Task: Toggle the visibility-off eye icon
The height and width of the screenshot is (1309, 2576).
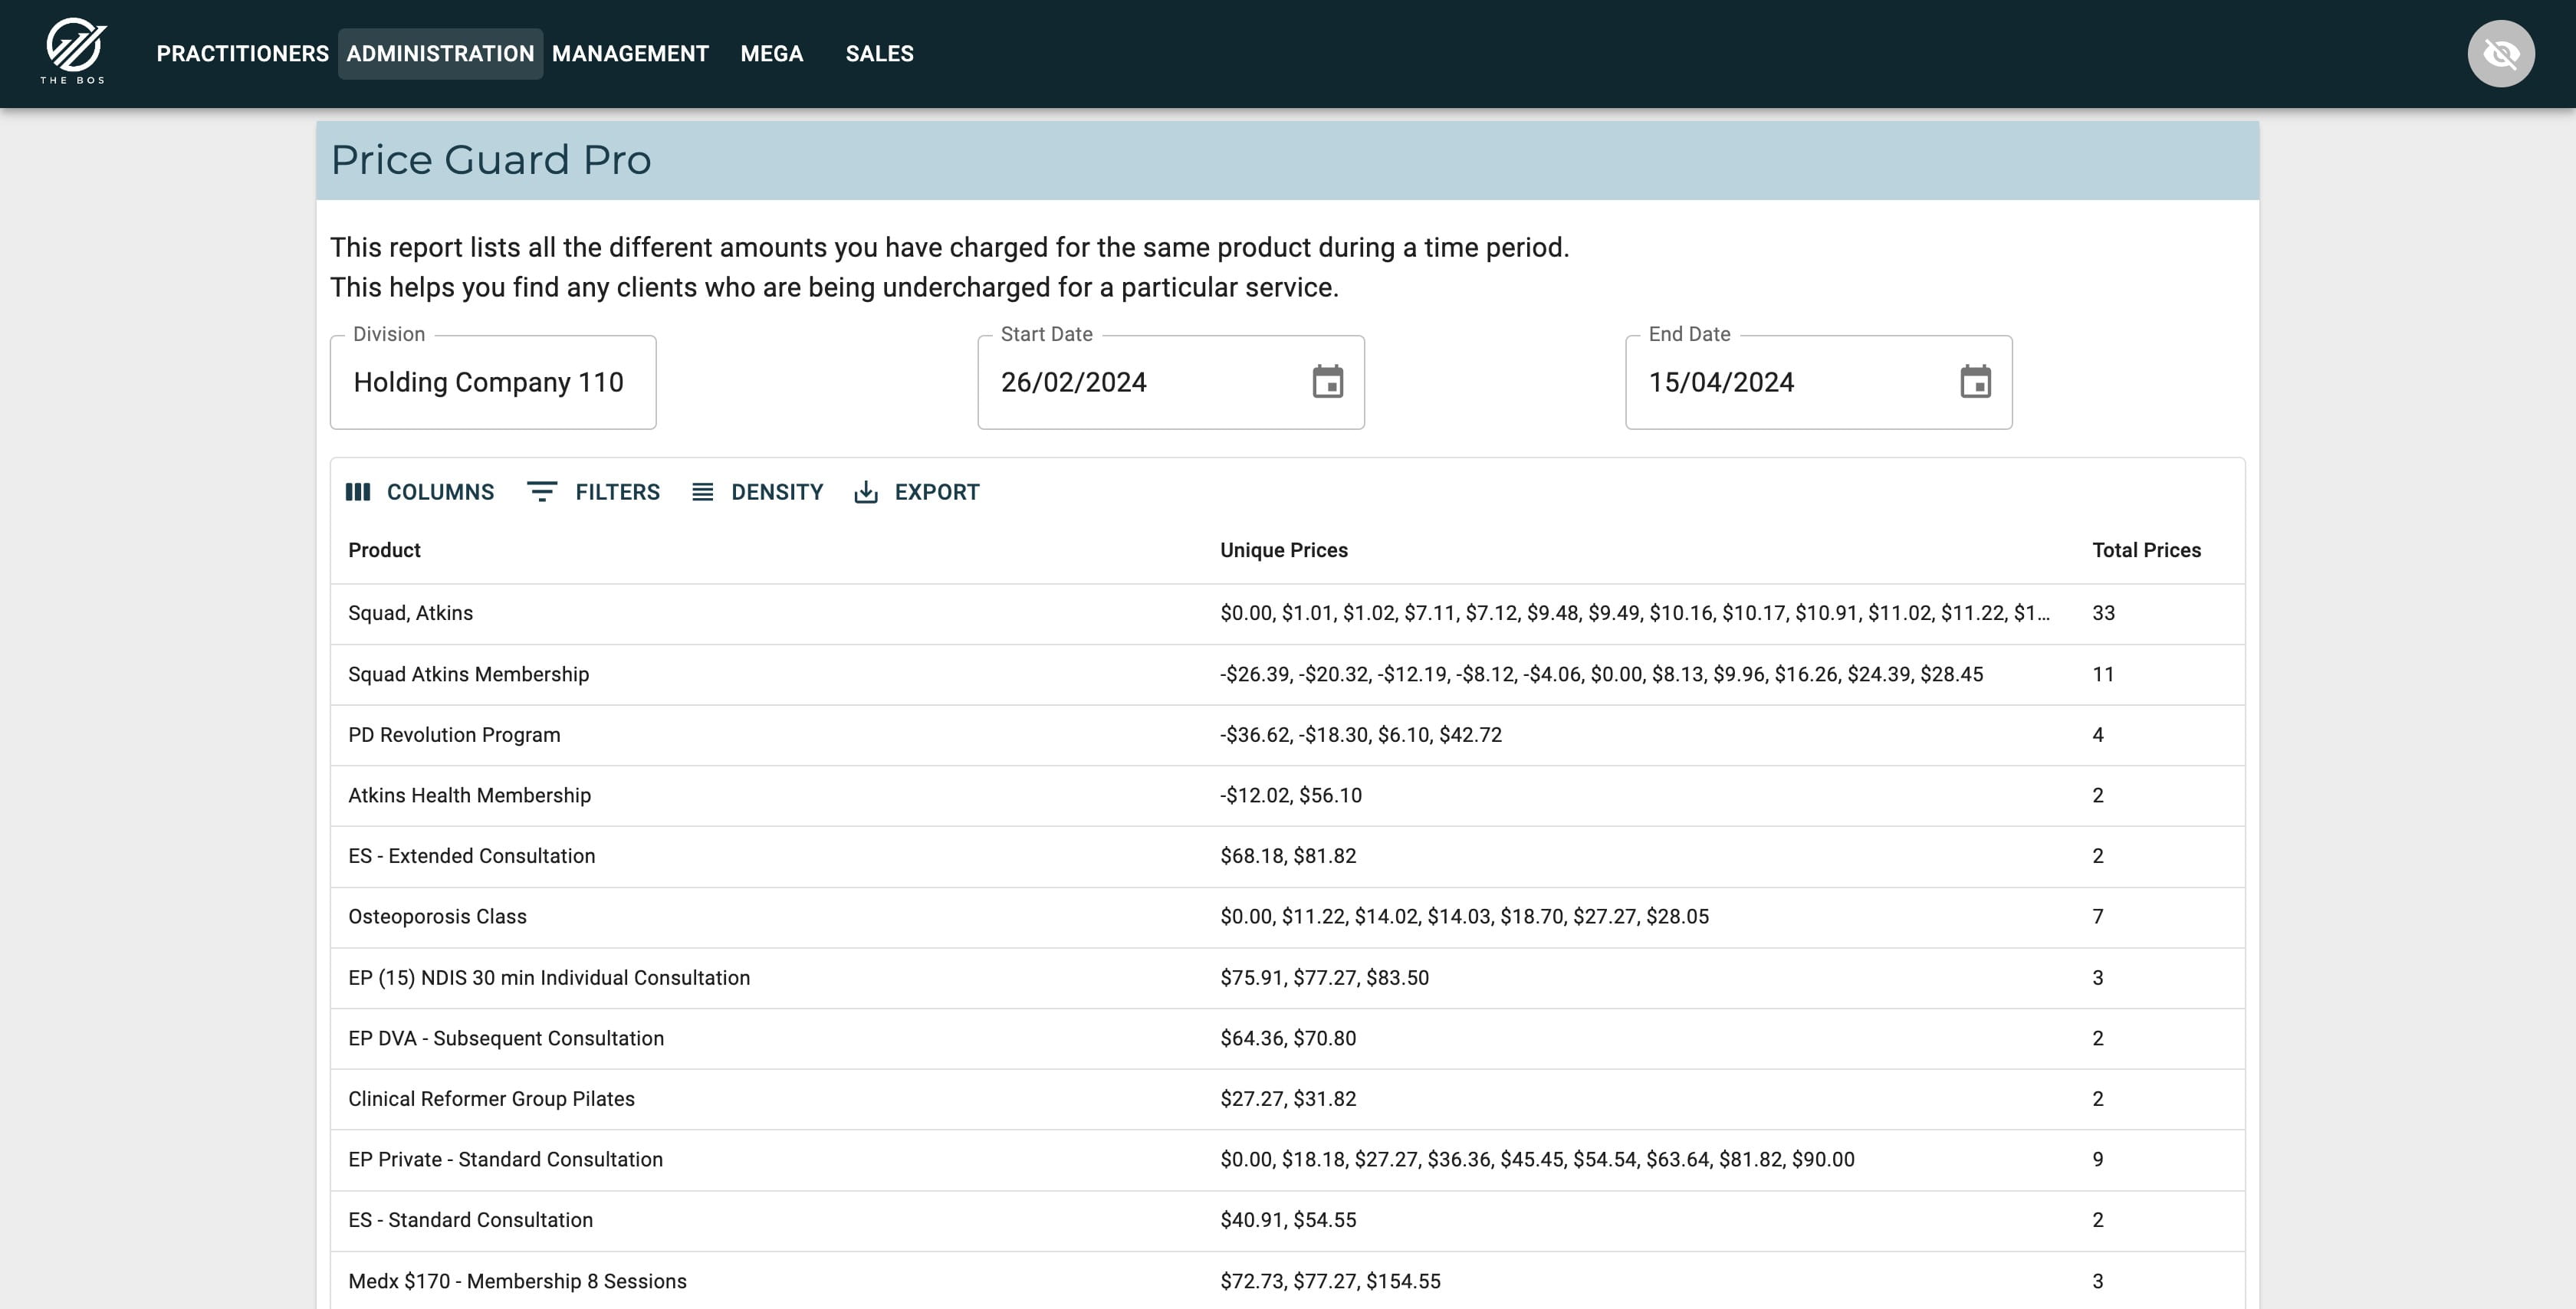Action: 2500,54
